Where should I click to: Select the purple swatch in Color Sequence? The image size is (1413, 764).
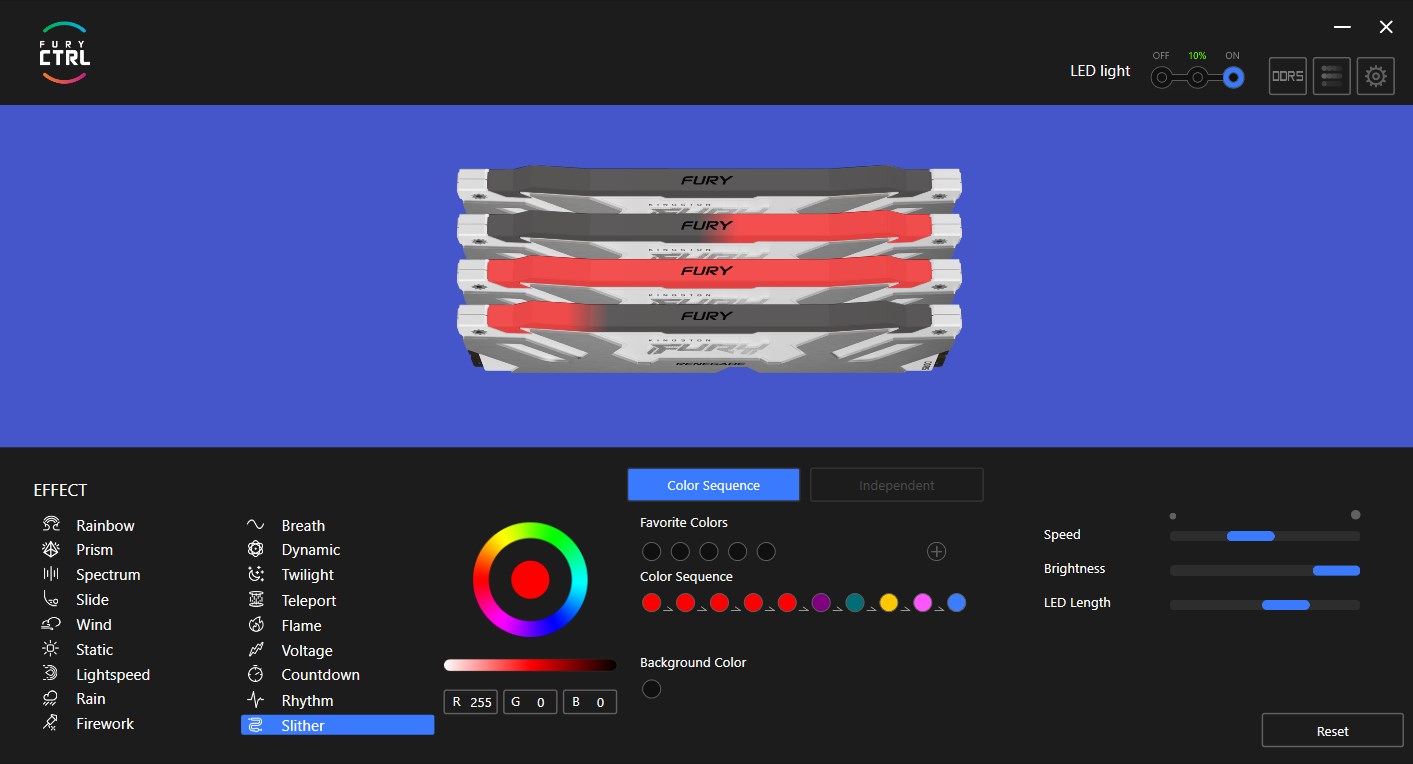pos(821,602)
